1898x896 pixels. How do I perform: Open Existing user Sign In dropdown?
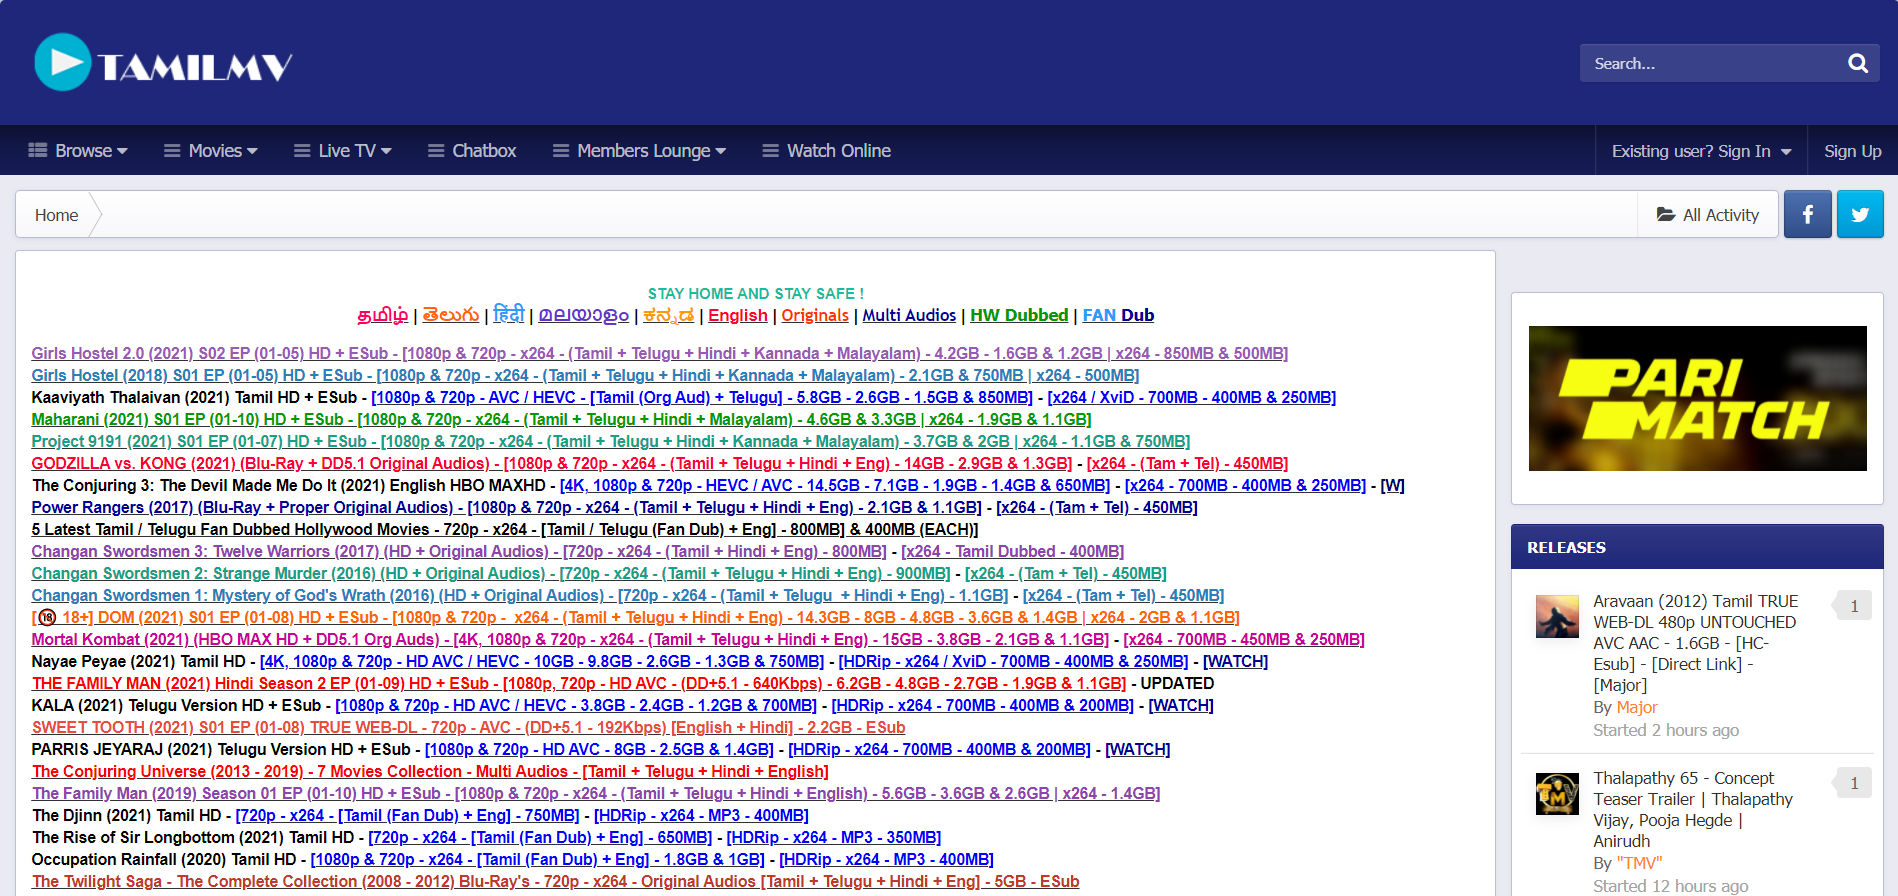click(1701, 151)
